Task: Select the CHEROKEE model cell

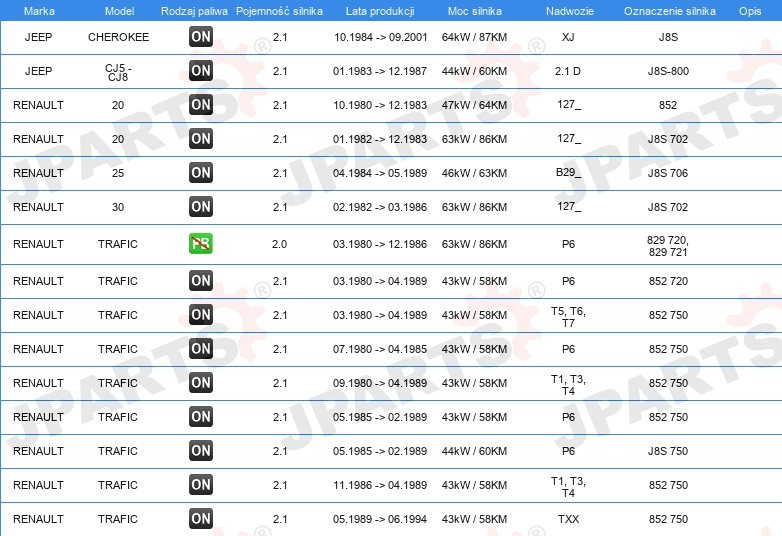Action: click(118, 37)
